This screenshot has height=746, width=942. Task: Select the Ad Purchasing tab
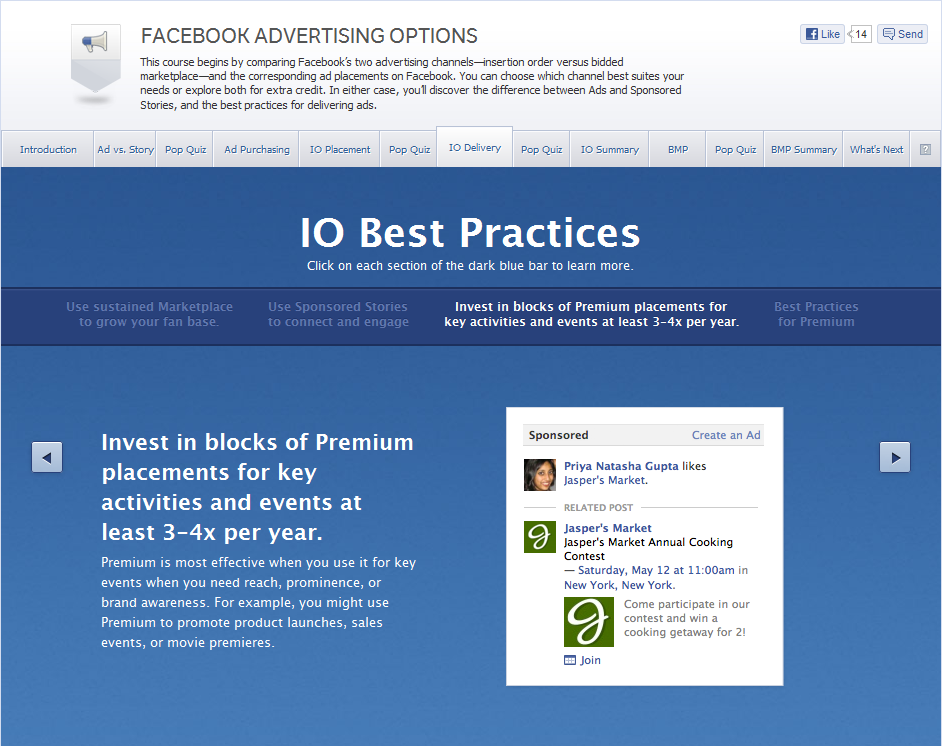point(257,150)
